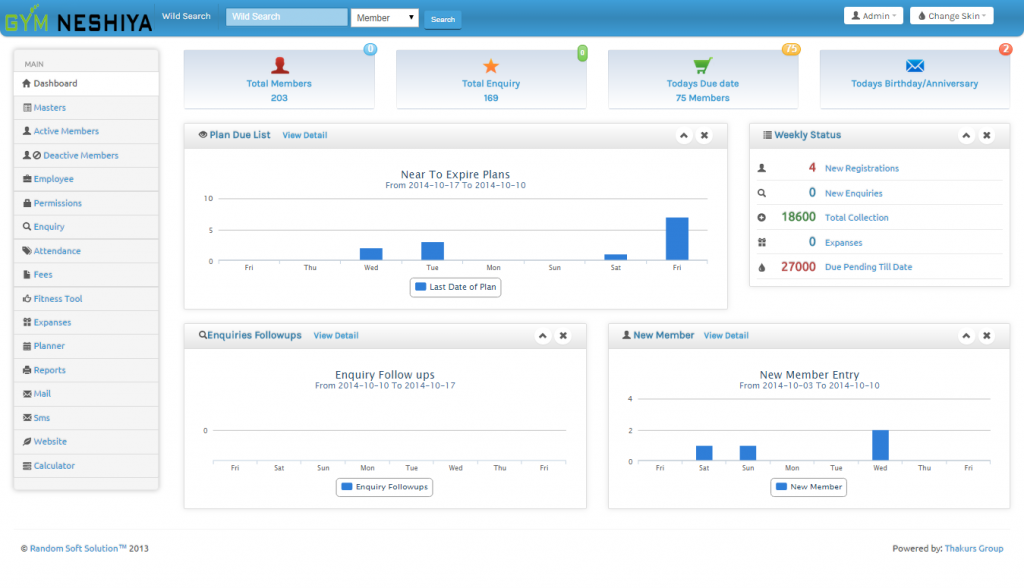Image resolution: width=1024 pixels, height=588 pixels.
Task: Click the Wed bar in New Member Entry chart
Action: [x=880, y=446]
